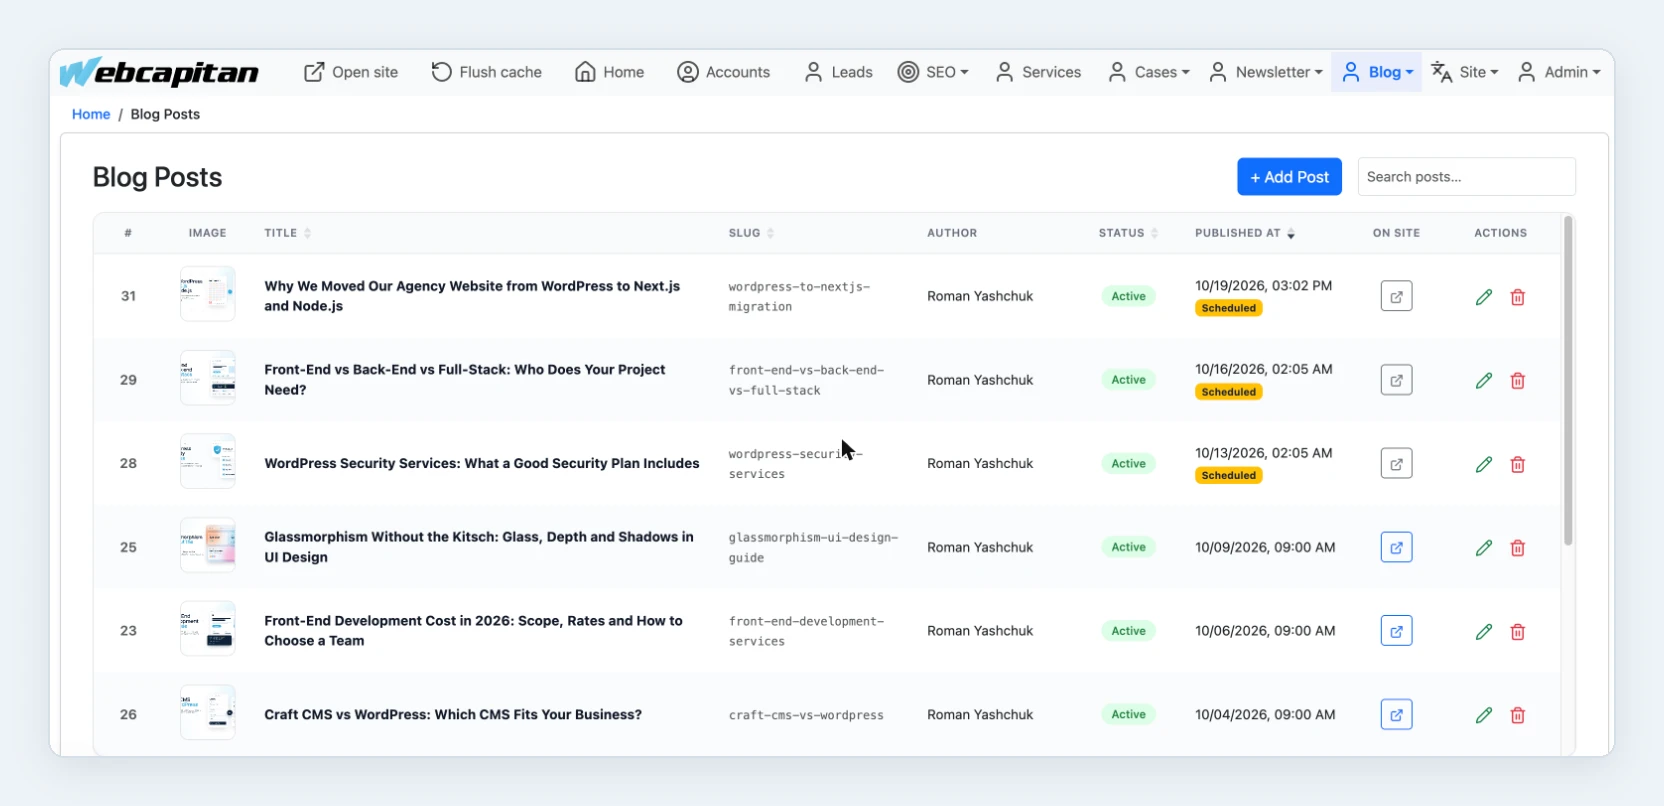Open the Leads section

coord(839,72)
